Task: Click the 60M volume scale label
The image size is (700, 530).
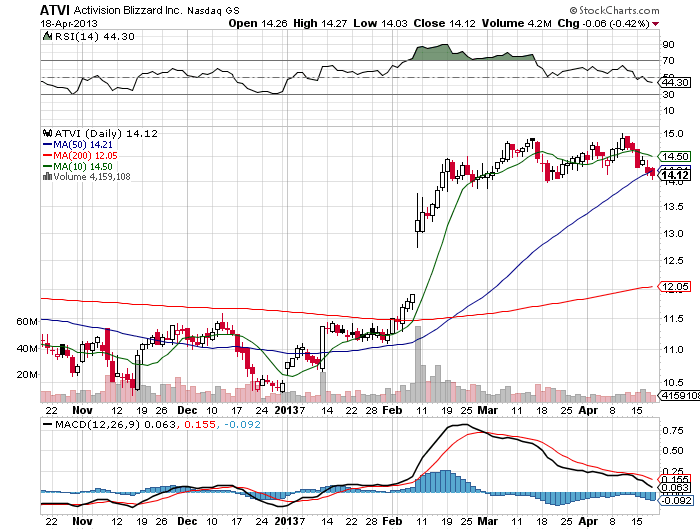Action: (x=27, y=321)
